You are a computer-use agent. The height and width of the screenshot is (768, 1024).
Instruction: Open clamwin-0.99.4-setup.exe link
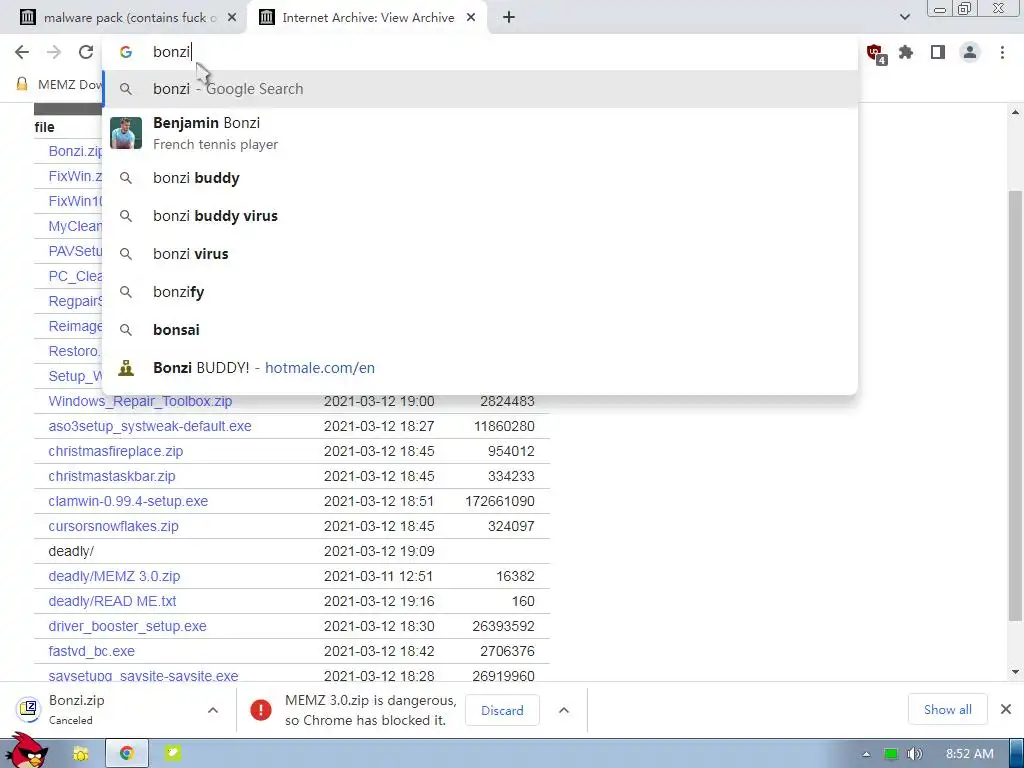tap(128, 502)
